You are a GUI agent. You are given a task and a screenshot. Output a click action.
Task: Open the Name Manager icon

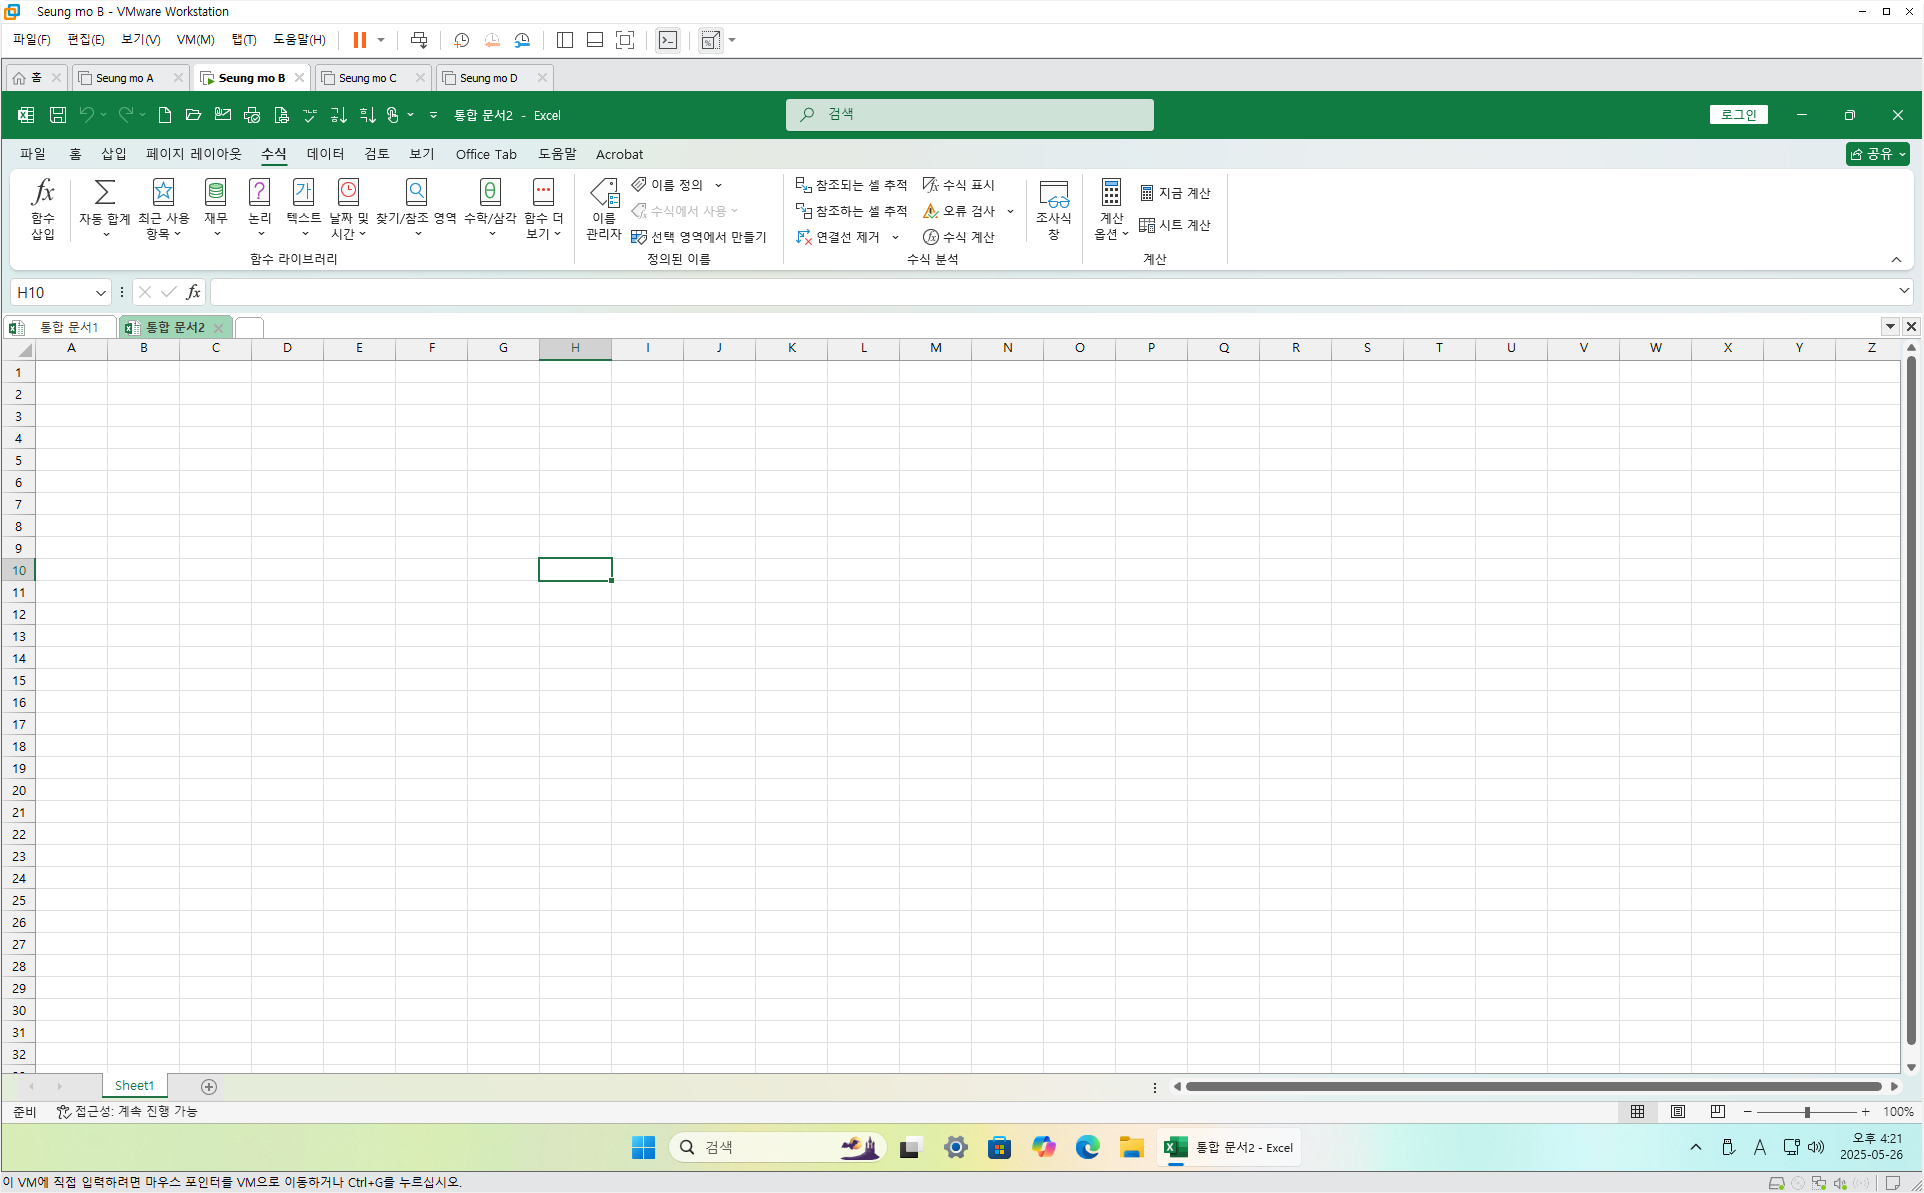pos(604,192)
